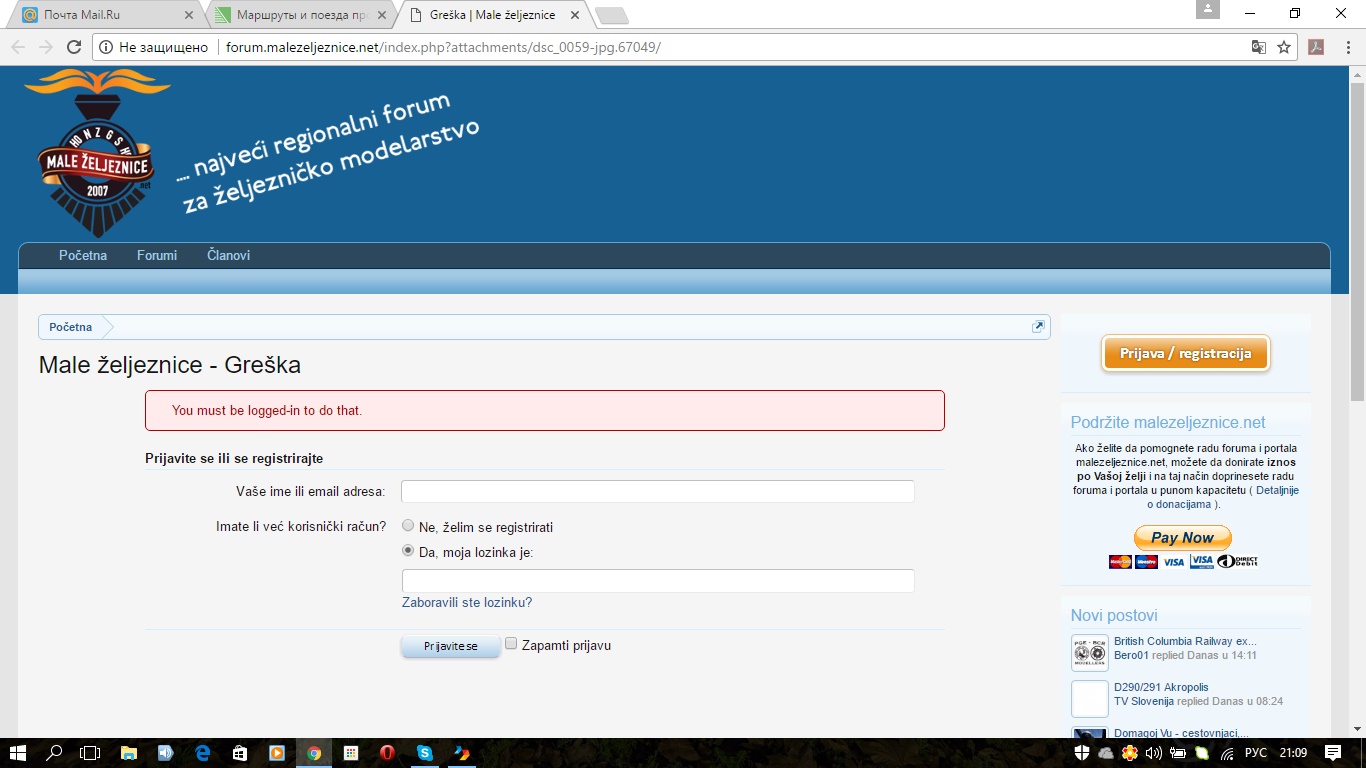The image size is (1366, 768).
Task: Click the Male Željeznice forum logo
Action: [97, 153]
